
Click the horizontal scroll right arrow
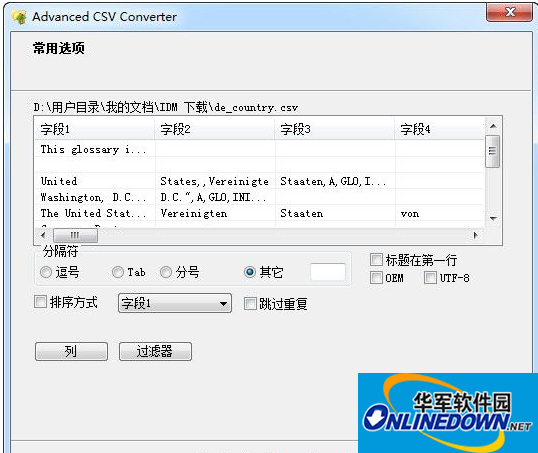pos(476,235)
